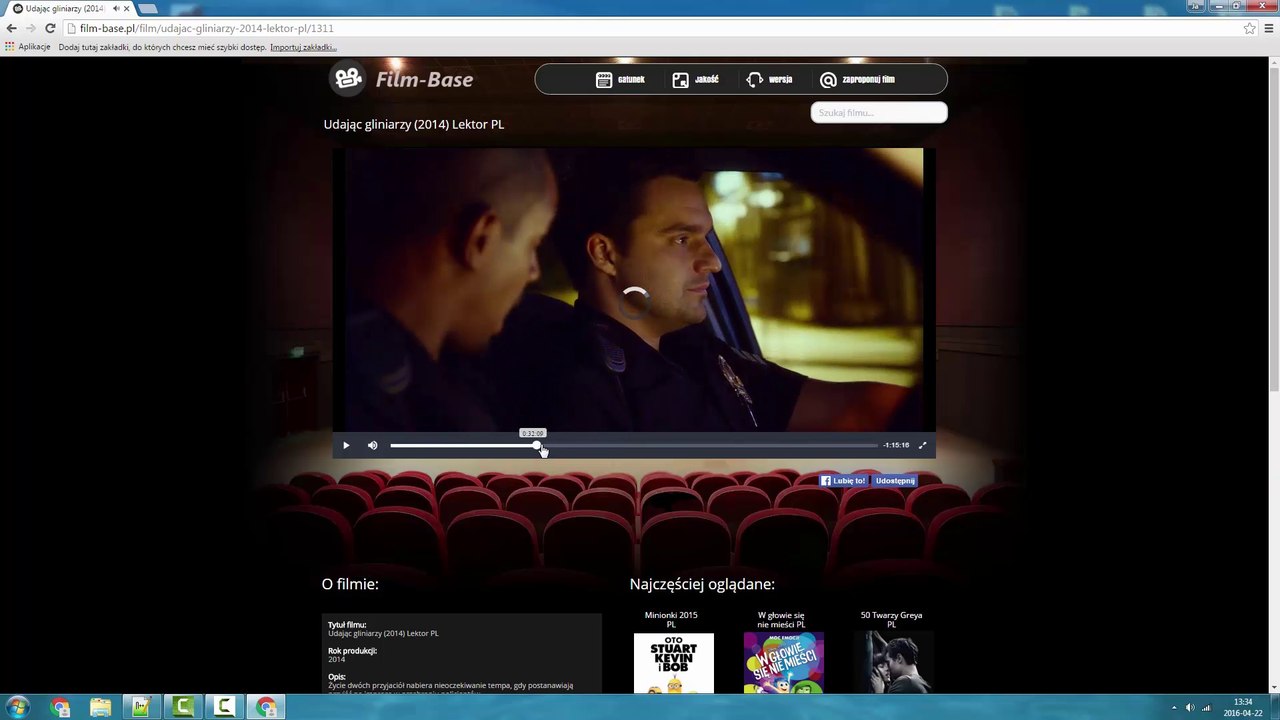Open the jakość quality menu
The image size is (1280, 720).
[695, 80]
